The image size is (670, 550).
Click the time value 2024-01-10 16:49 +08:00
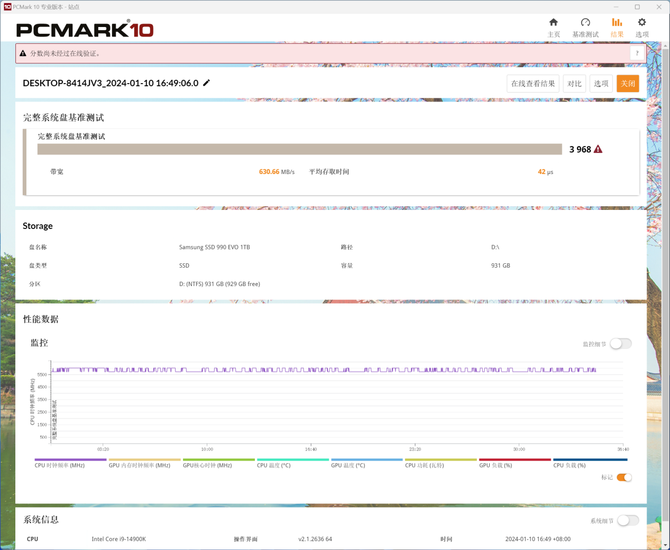coord(538,539)
